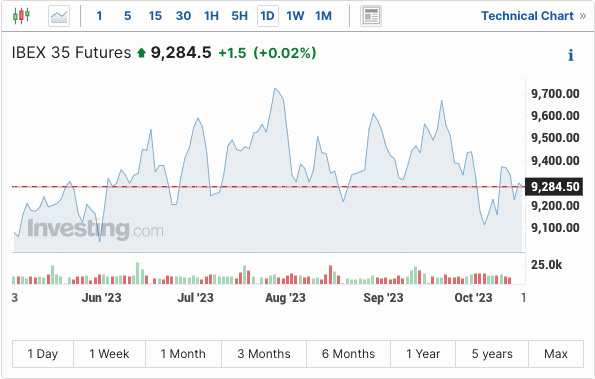Set range to 5 years

click(492, 354)
